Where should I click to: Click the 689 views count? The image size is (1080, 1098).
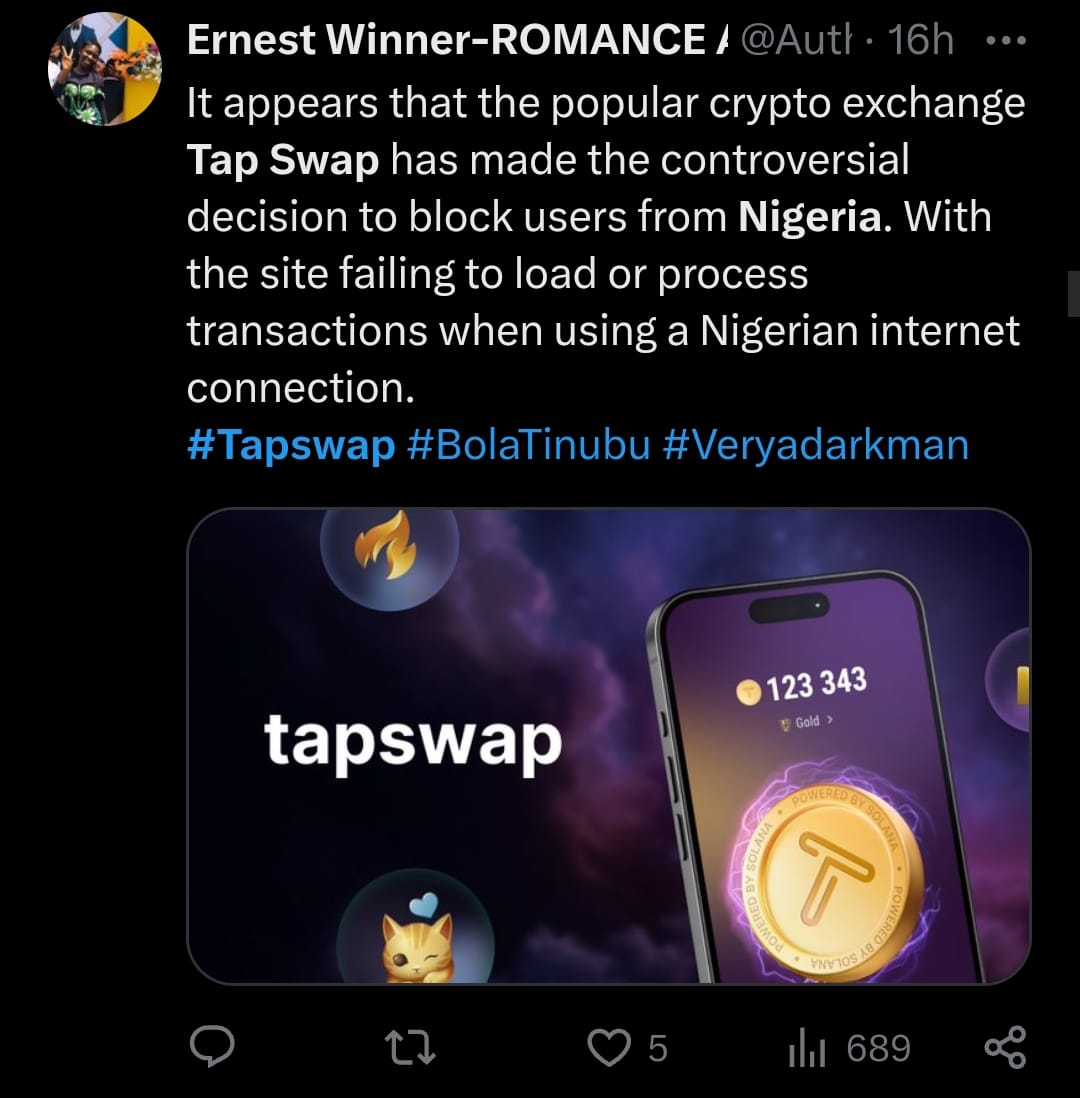coord(878,1047)
